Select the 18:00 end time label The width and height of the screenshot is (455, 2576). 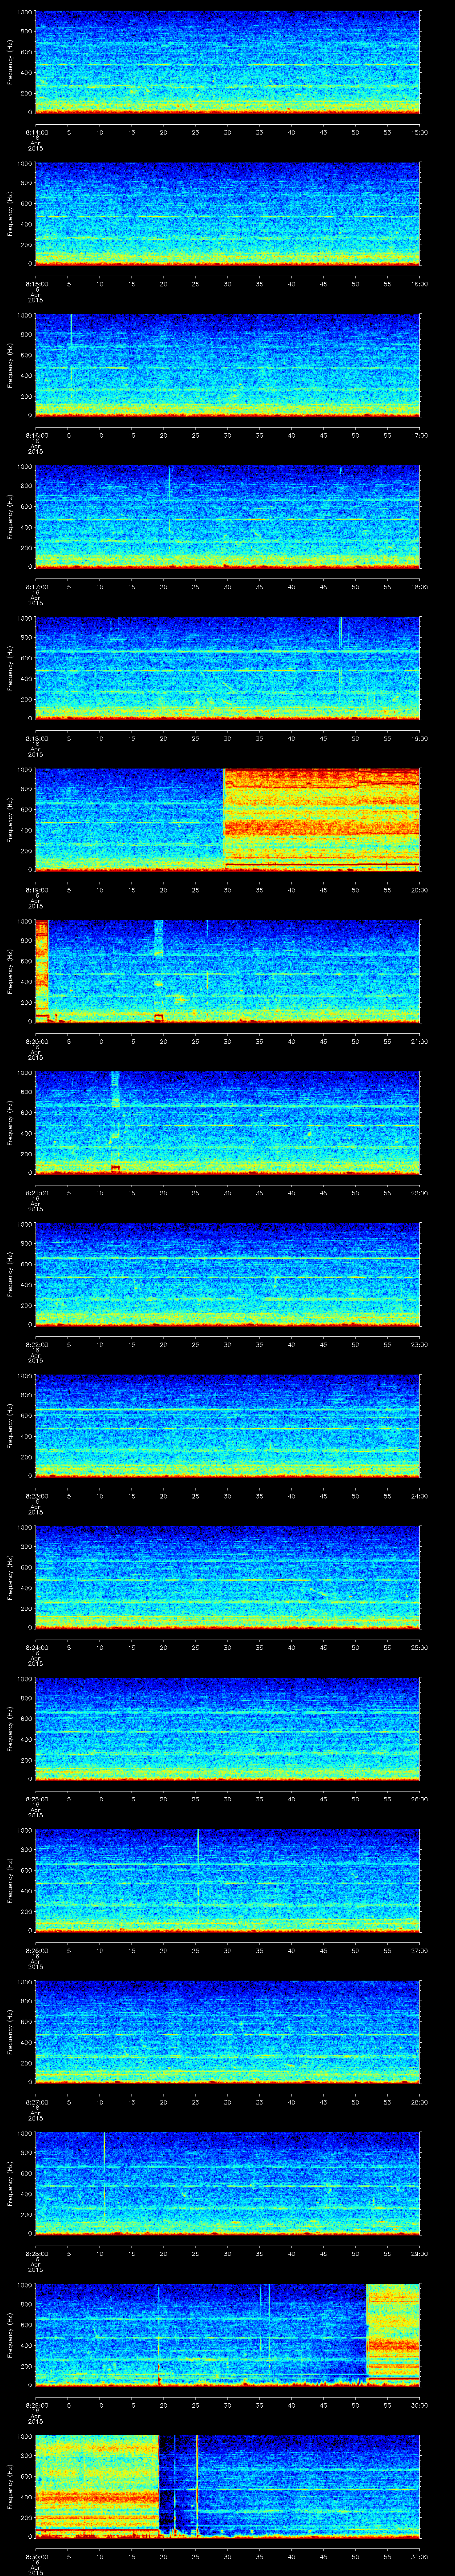click(419, 587)
